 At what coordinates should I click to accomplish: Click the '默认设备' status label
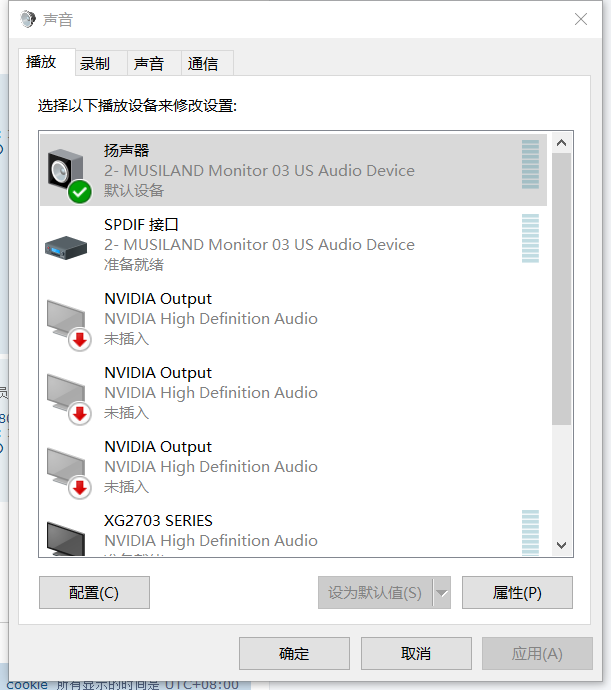point(134,191)
